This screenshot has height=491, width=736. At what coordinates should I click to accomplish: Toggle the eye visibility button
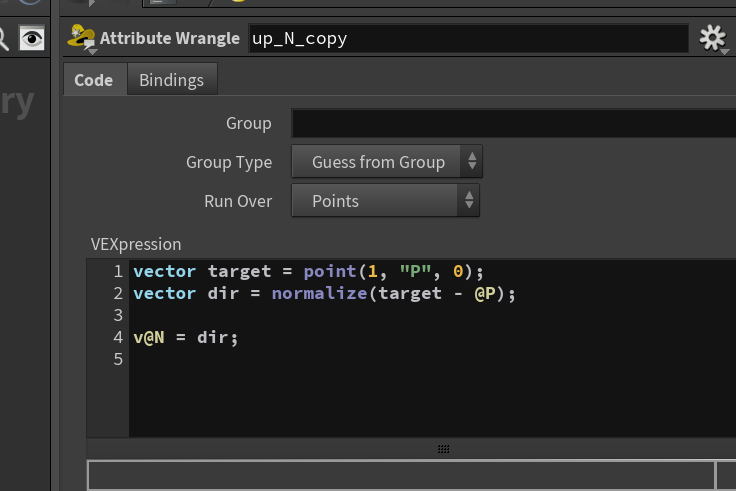click(32, 38)
